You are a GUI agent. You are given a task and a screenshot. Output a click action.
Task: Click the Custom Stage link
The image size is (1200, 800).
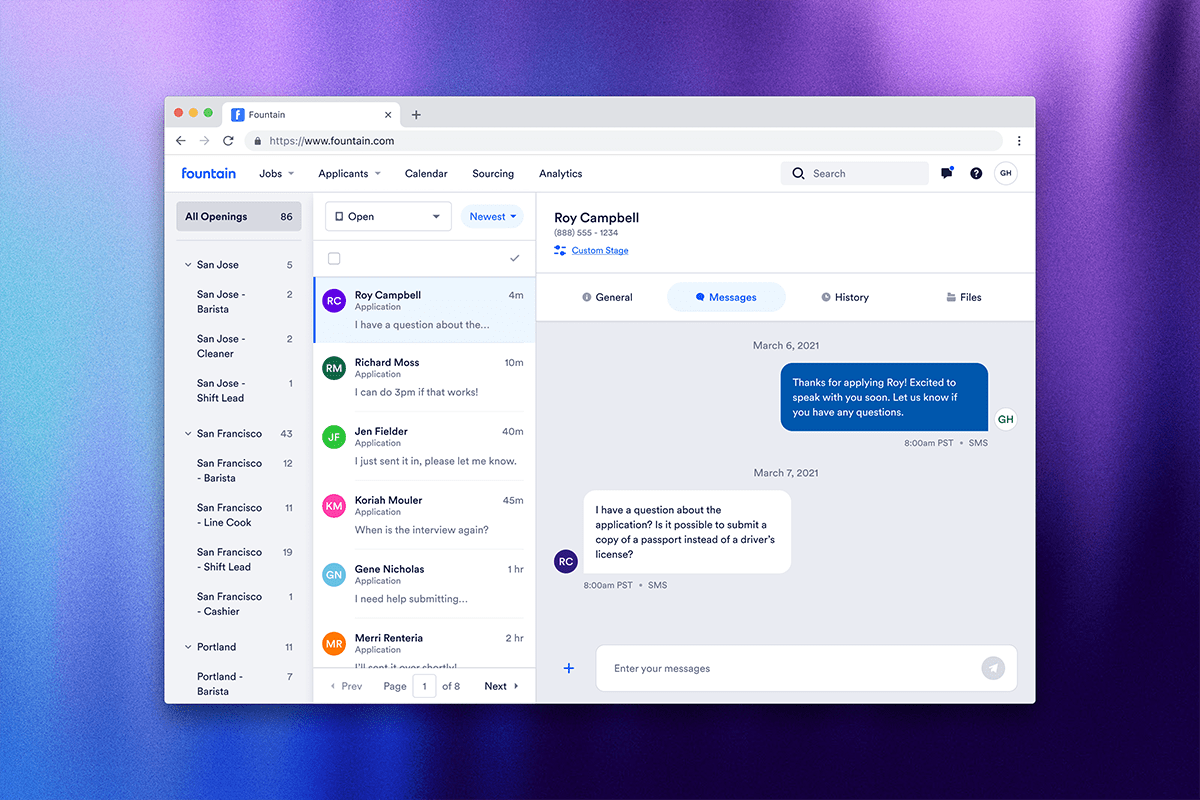point(600,250)
